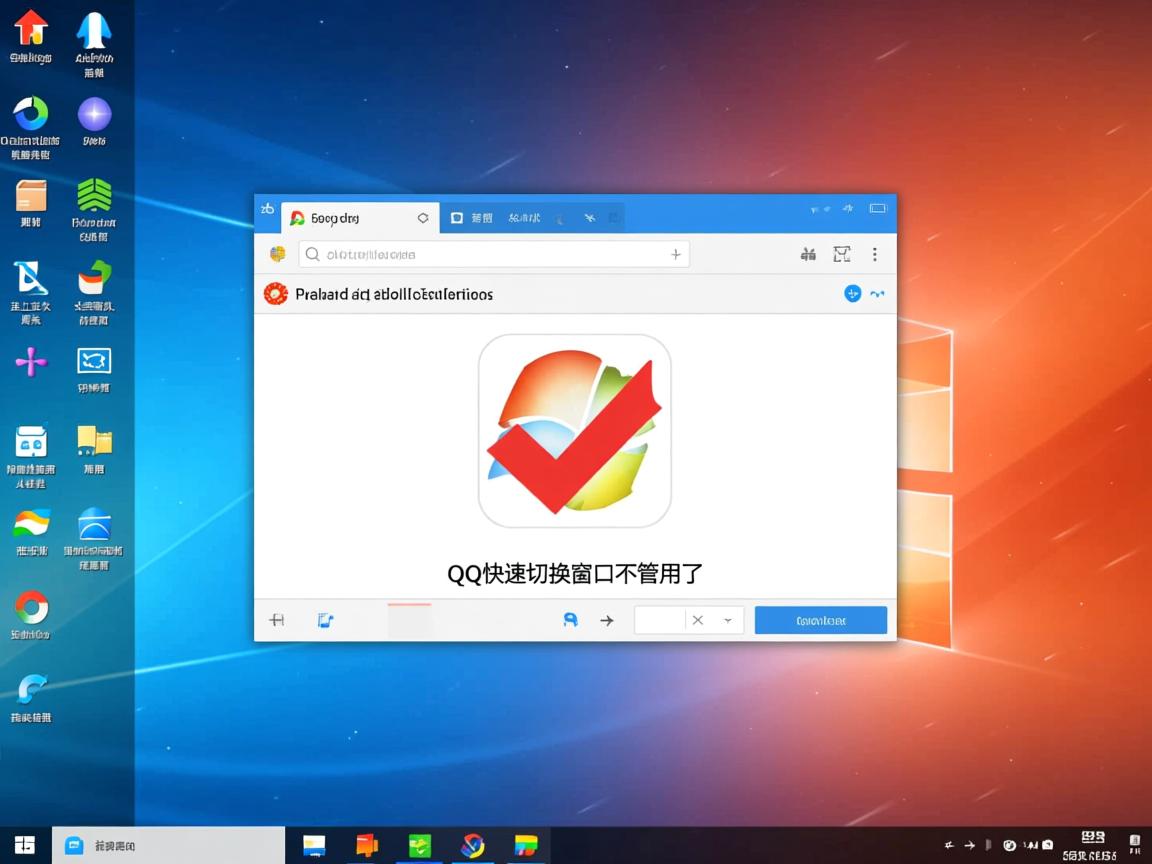Open the download speed icon near the arrow
The width and height of the screenshot is (1152, 864).
[x=570, y=620]
